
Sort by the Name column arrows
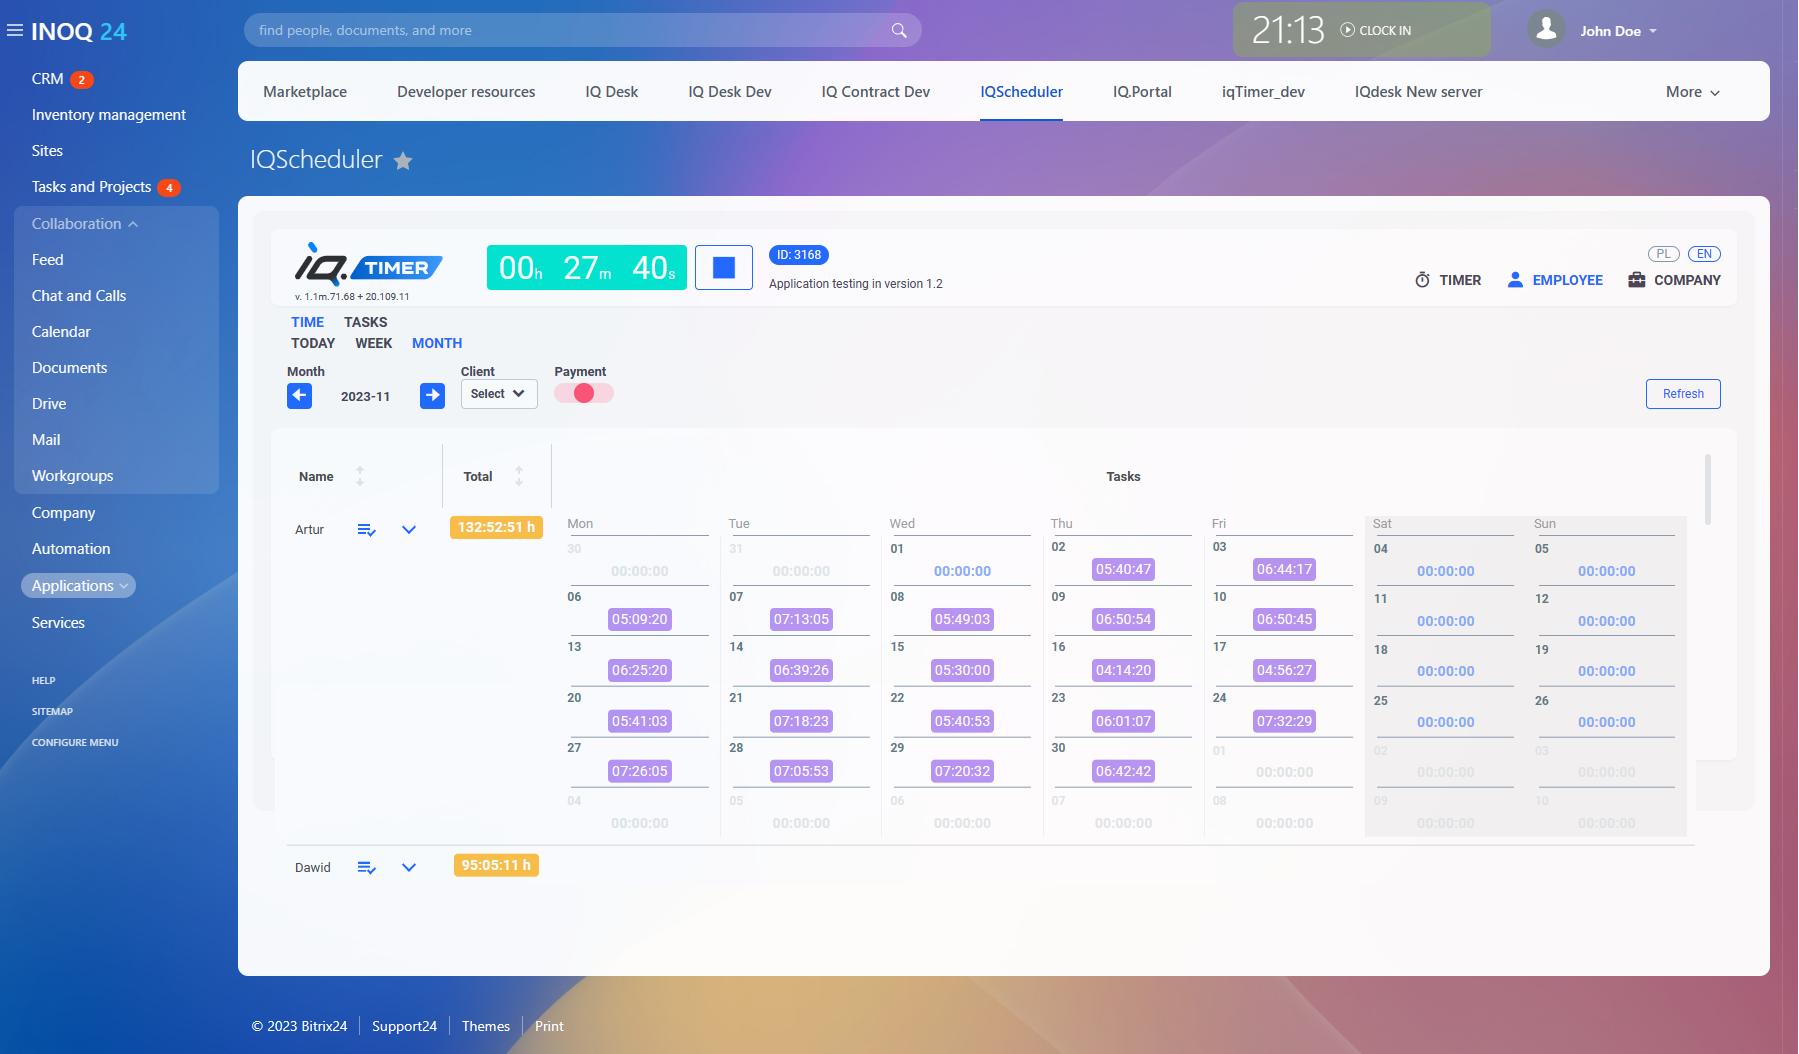(x=360, y=477)
